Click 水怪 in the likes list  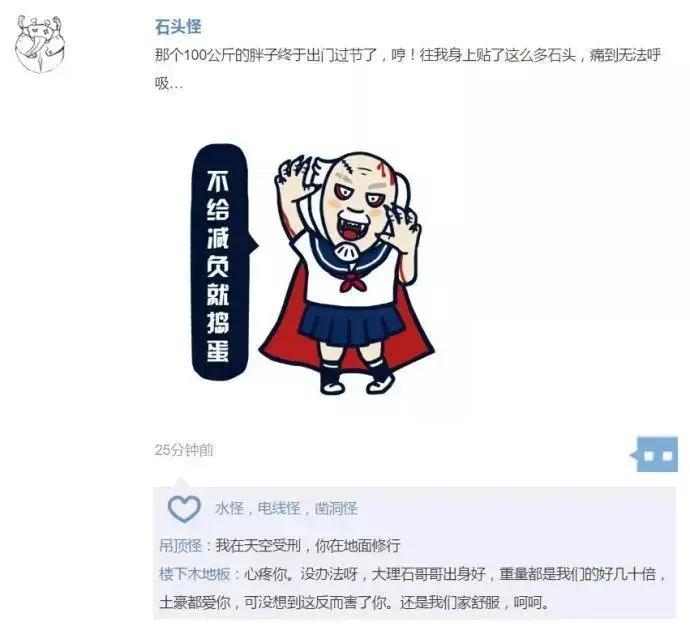click(229, 509)
